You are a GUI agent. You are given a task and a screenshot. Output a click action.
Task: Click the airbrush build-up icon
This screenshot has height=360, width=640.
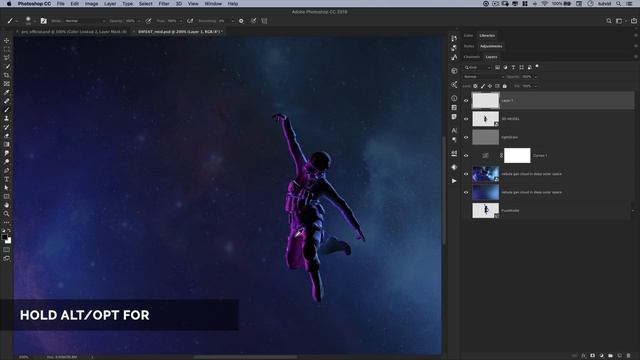(x=190, y=21)
